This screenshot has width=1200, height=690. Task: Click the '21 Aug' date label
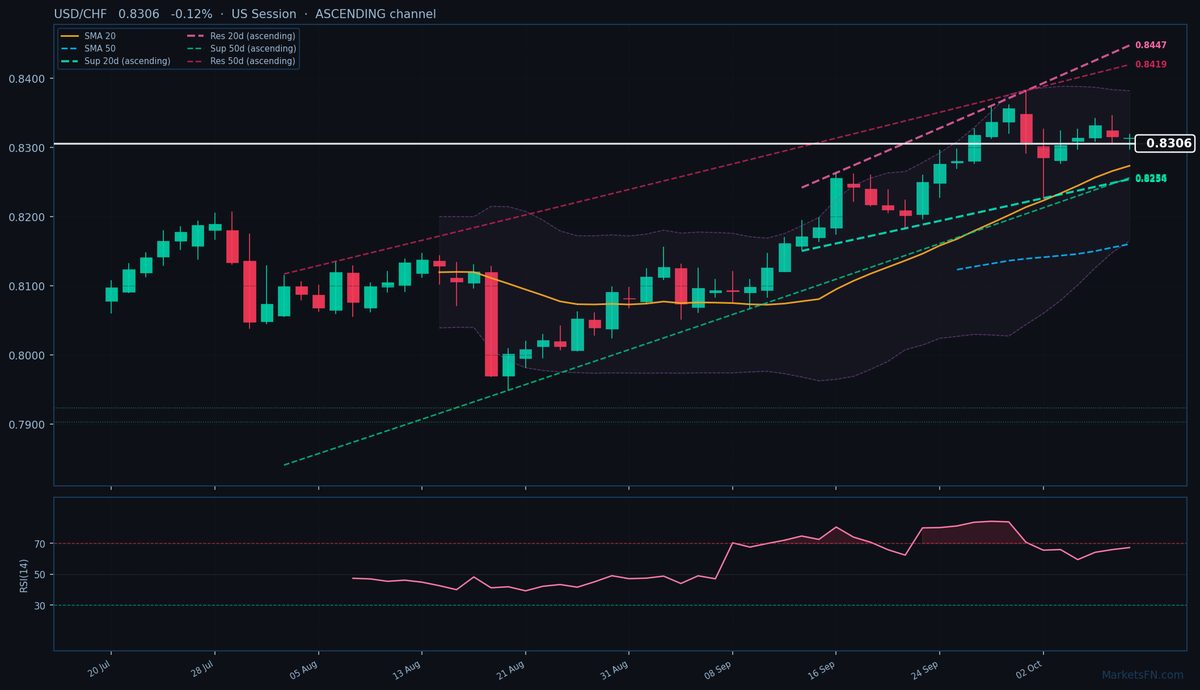(x=513, y=670)
